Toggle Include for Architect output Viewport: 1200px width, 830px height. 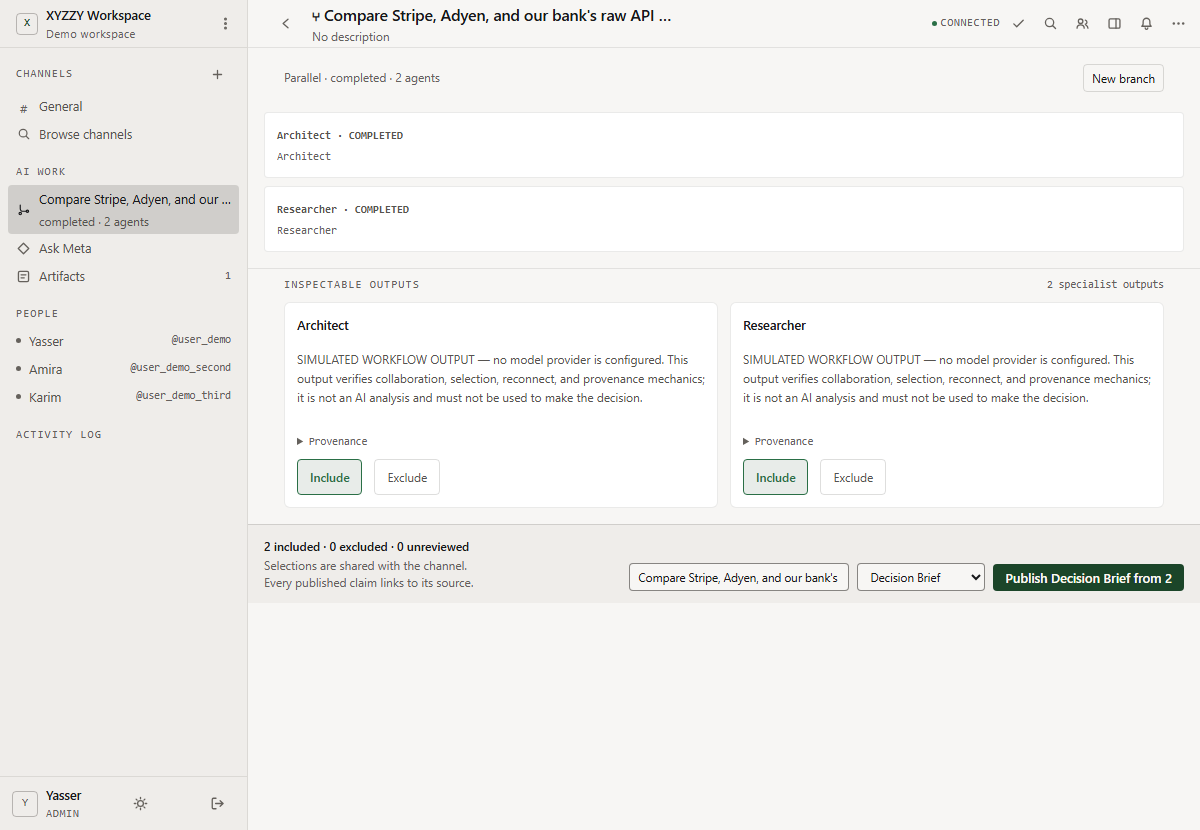pyautogui.click(x=329, y=477)
